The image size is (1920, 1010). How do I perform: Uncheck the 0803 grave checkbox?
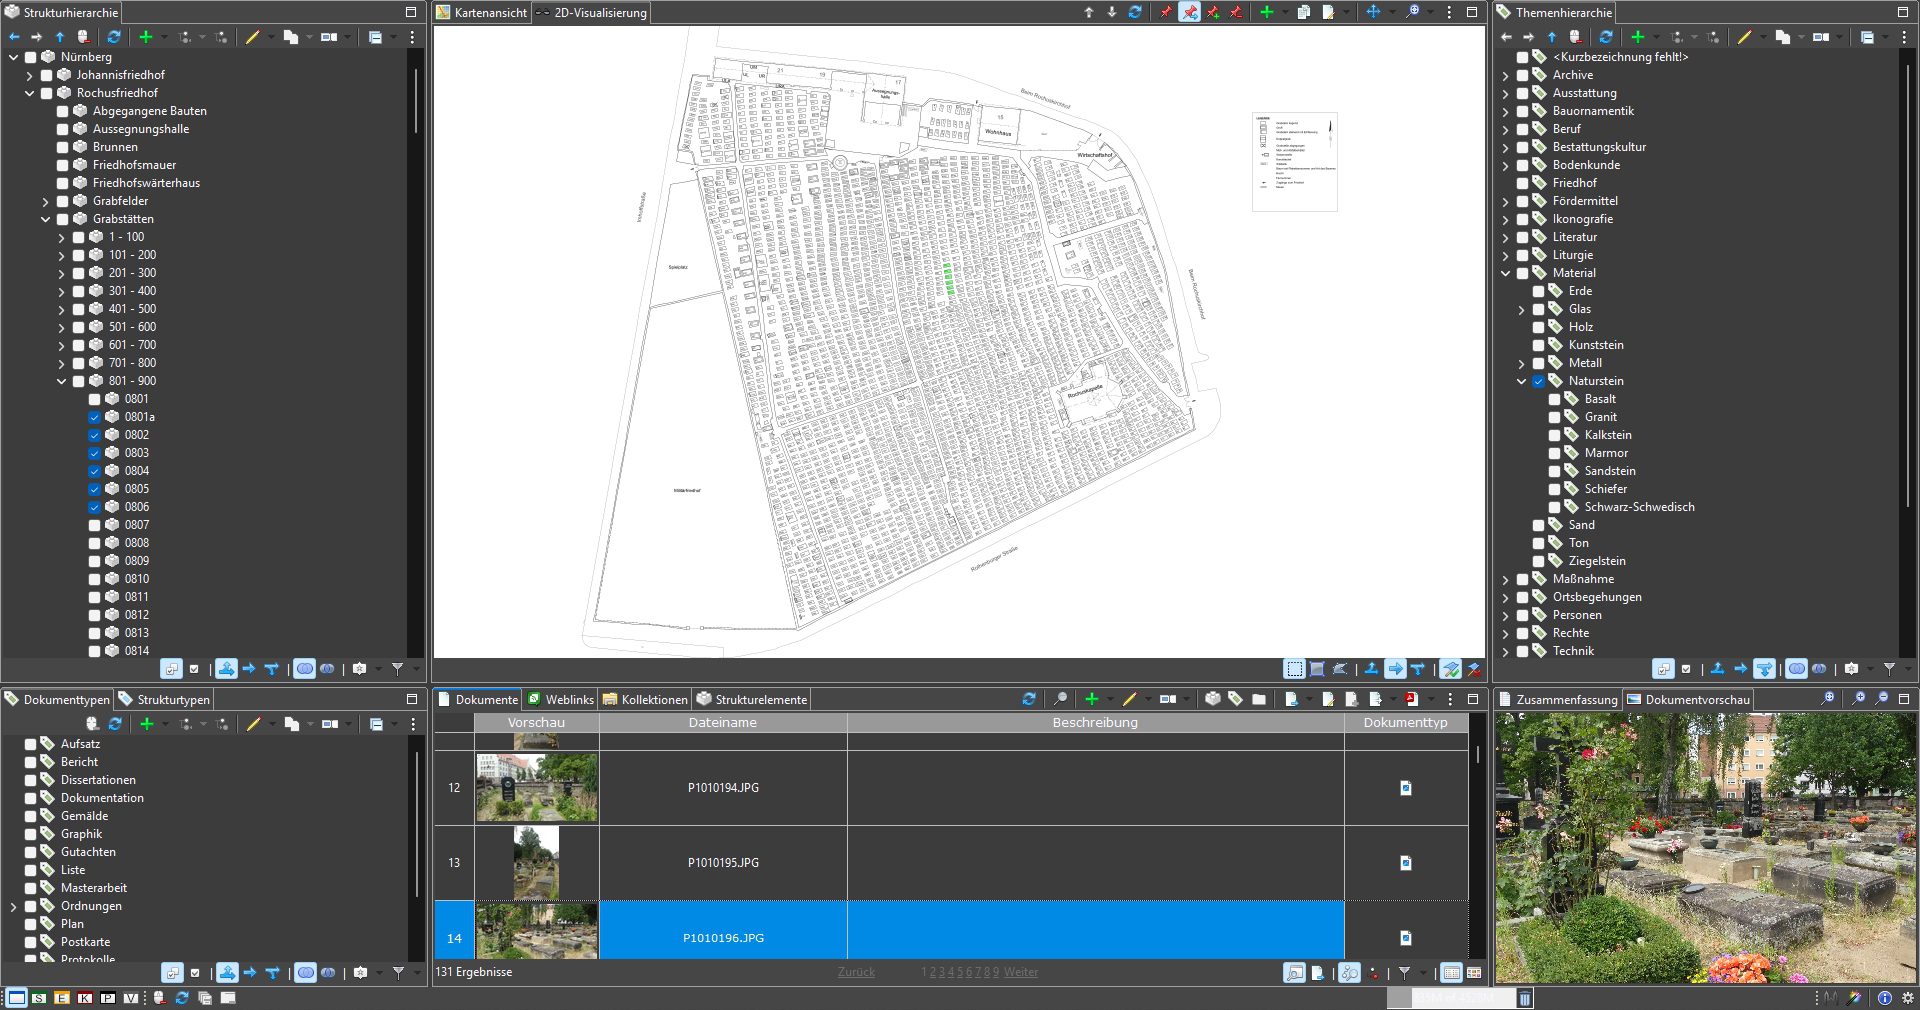point(95,453)
